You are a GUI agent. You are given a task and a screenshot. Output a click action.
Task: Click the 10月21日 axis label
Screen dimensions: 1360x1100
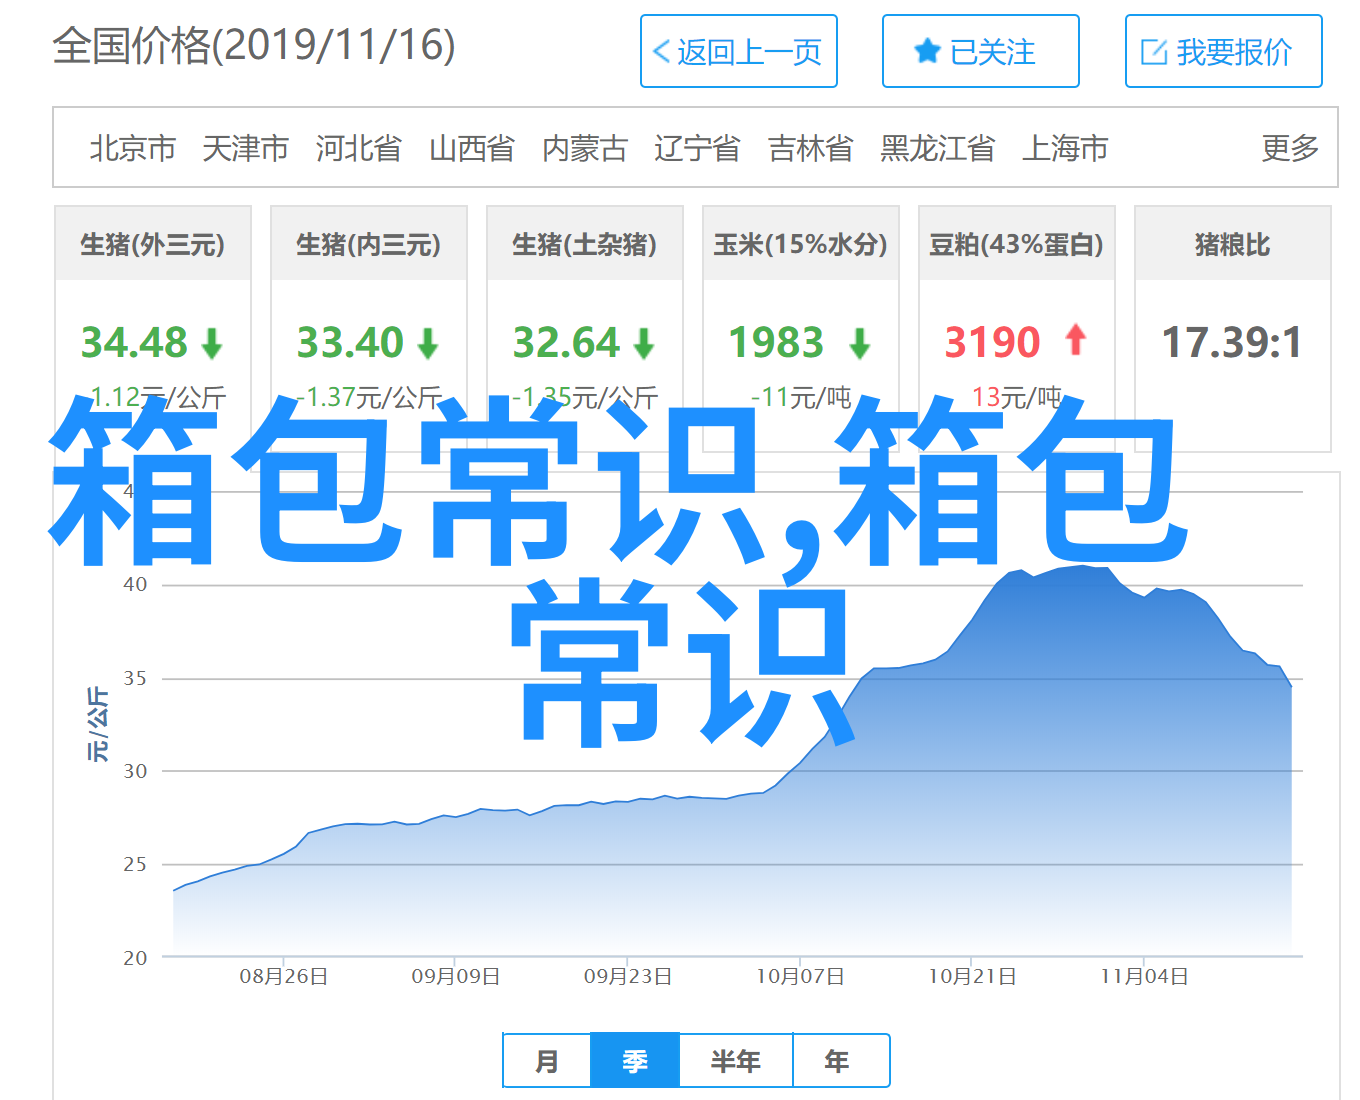[x=972, y=976]
